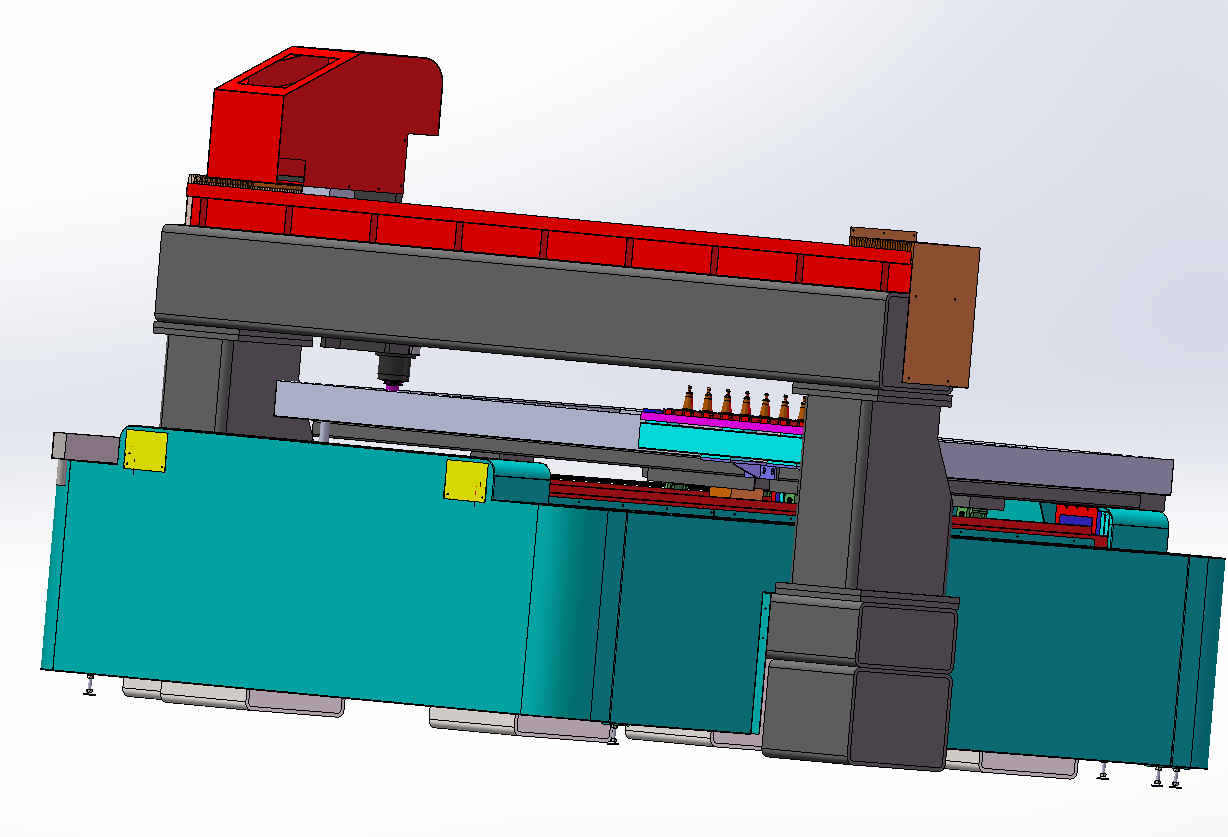Select the cyan tool magazine block

720,442
